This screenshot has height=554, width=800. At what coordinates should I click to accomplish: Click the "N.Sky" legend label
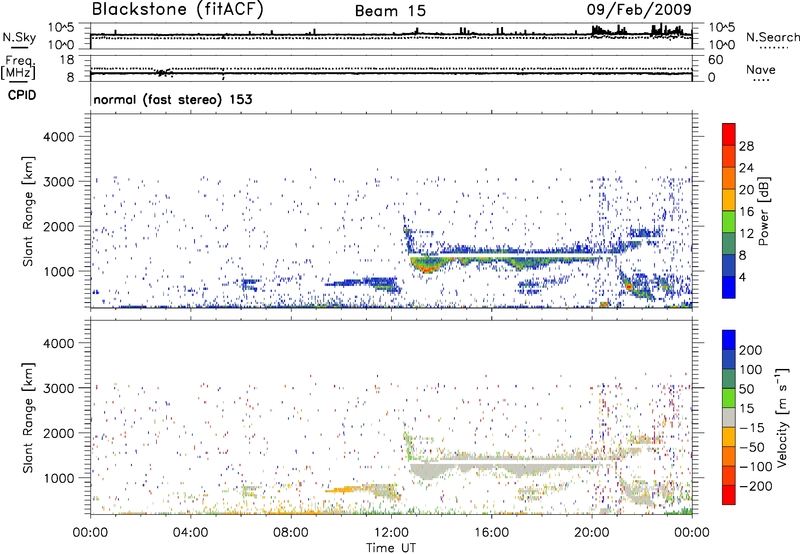tap(19, 37)
